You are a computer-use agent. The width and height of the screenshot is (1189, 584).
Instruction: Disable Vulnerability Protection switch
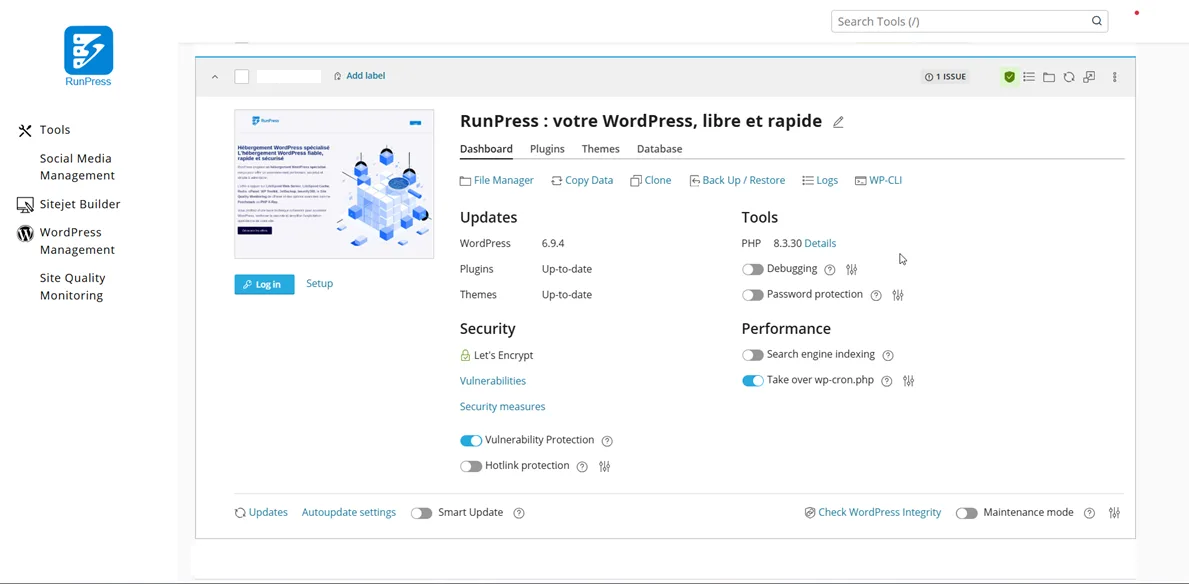[471, 441]
